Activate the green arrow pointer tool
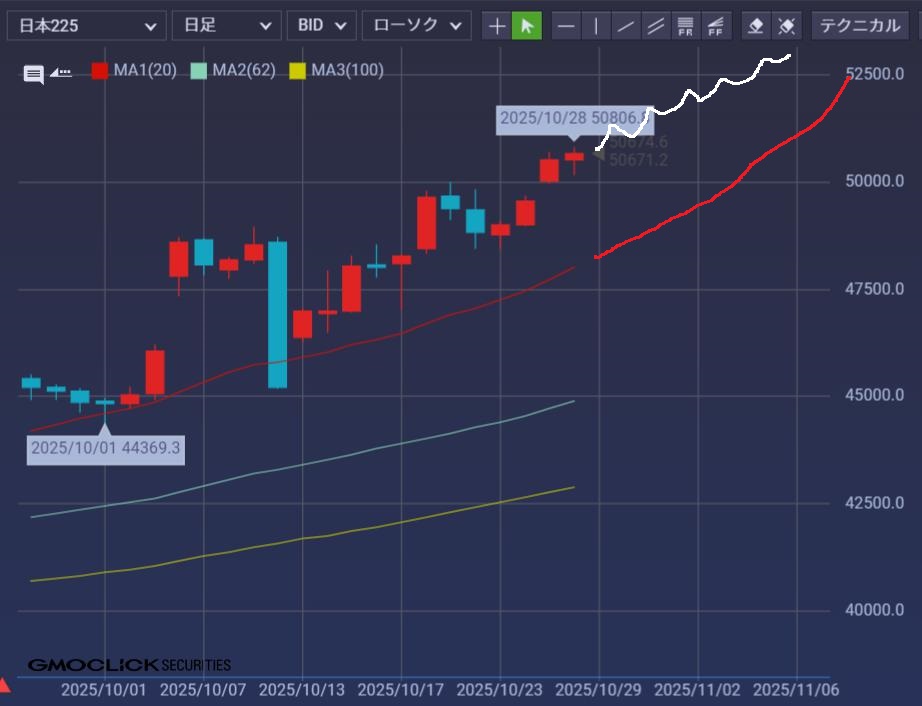 527,26
